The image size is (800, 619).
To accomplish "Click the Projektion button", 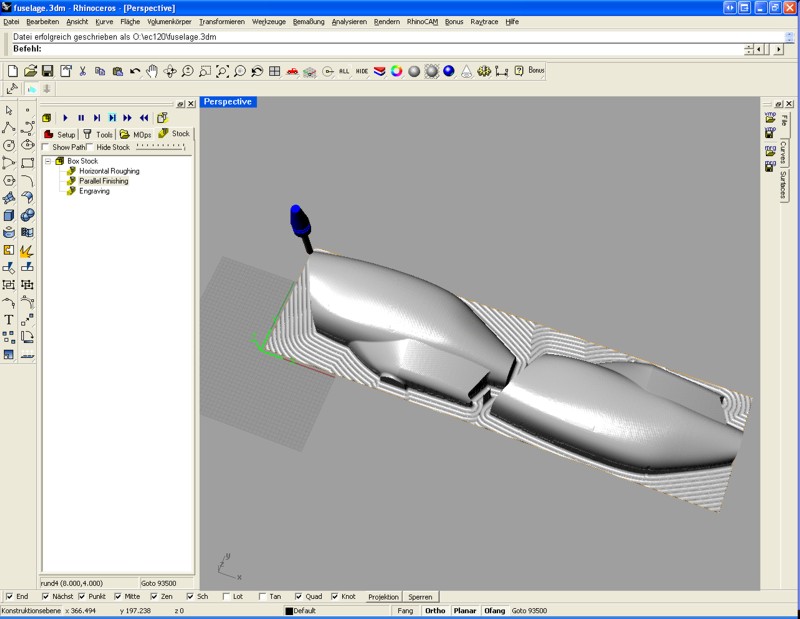I will click(383, 597).
